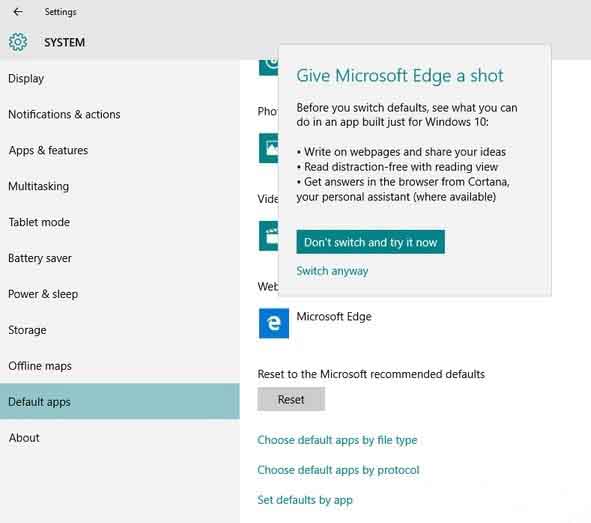
Task: Click the Give Microsoft Edge a shot heading
Action: tap(400, 76)
